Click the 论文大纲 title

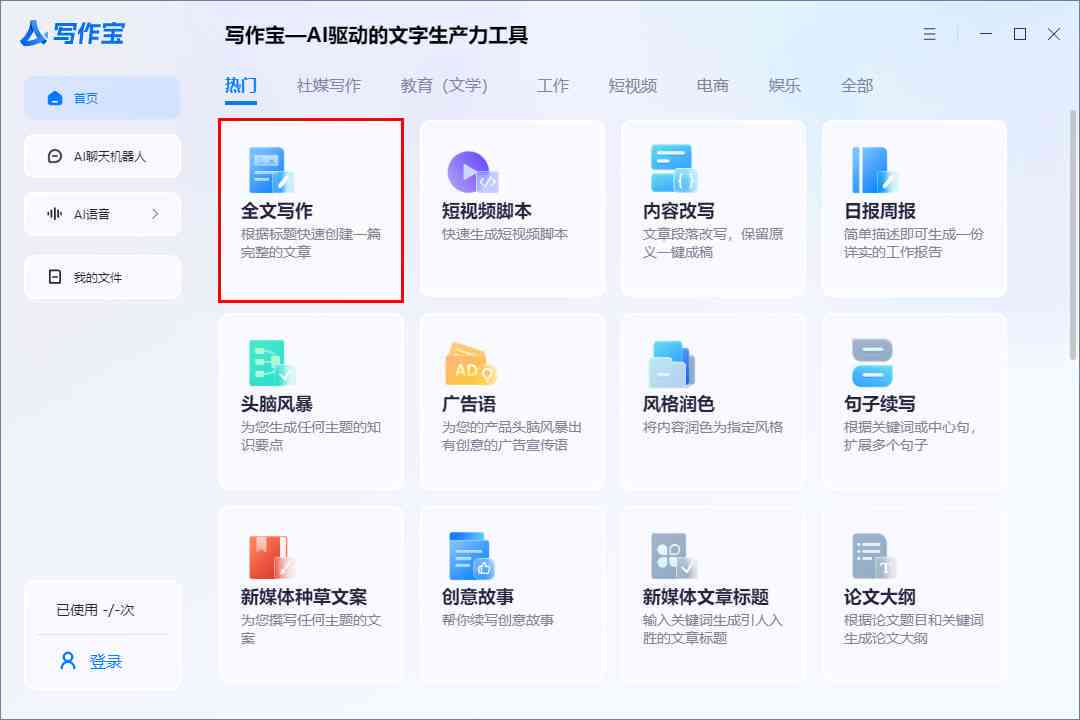pyautogui.click(x=880, y=597)
